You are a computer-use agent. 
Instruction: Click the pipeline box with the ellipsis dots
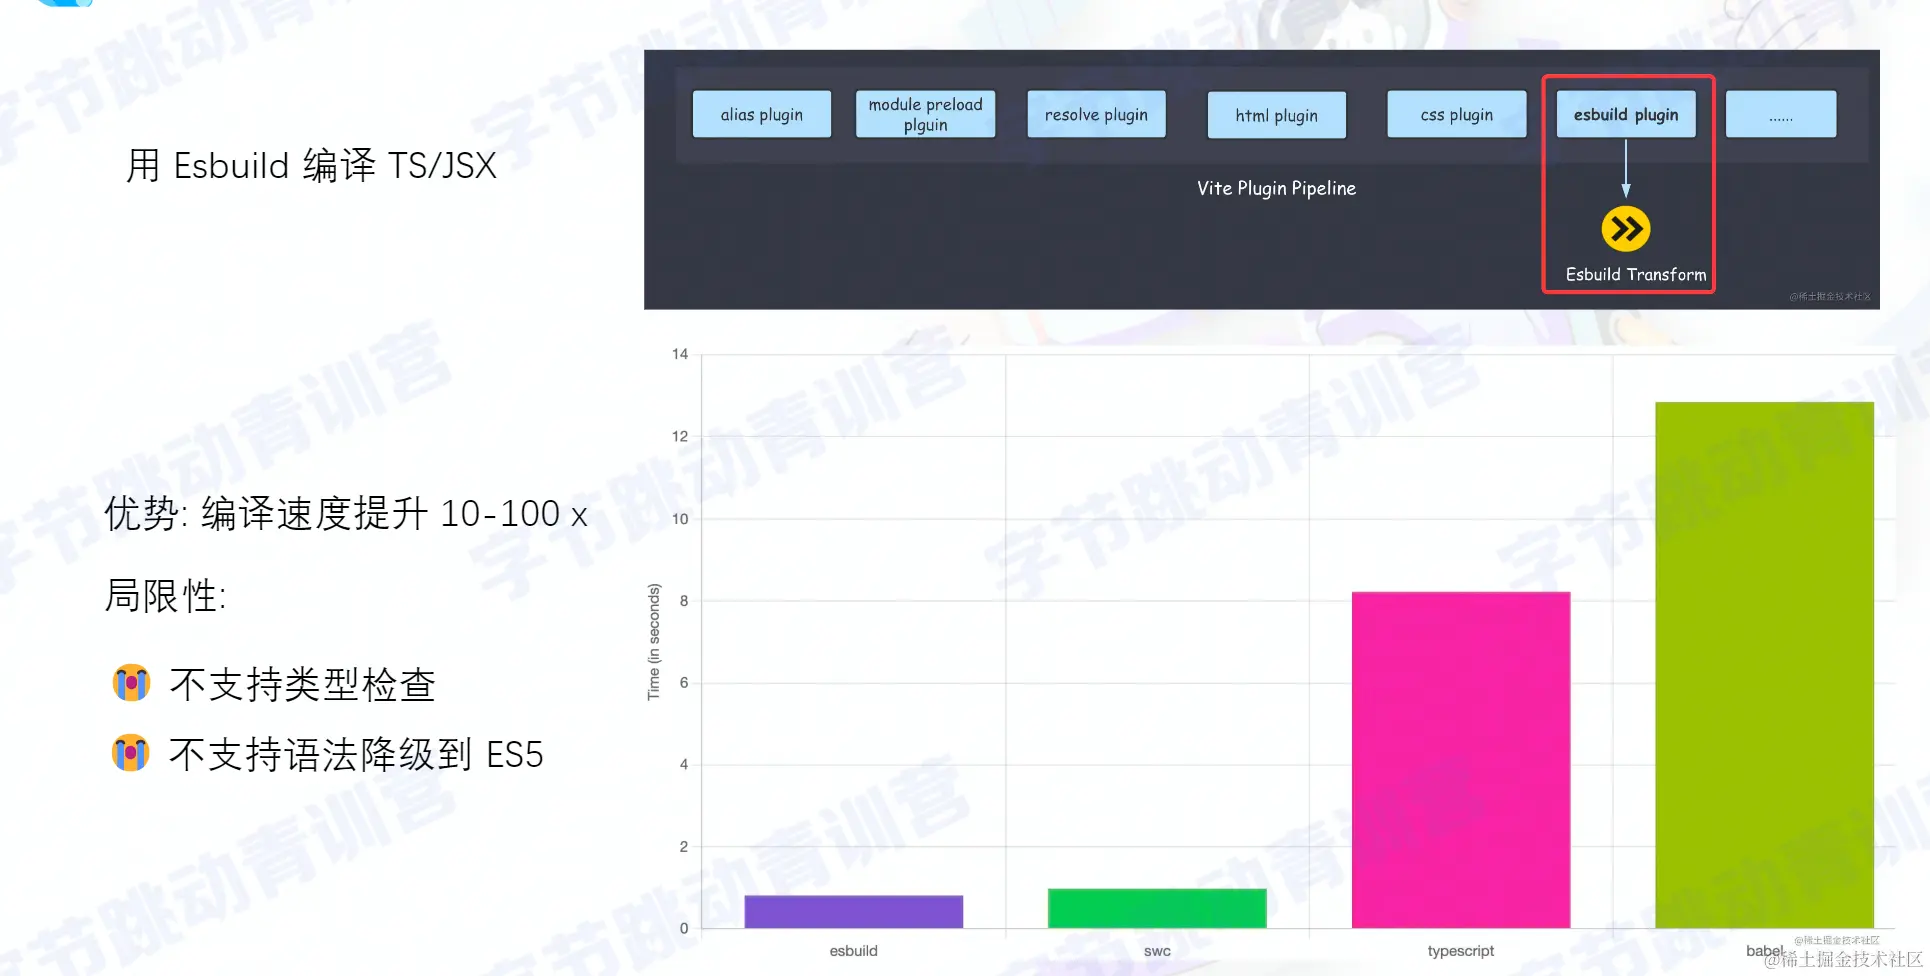(x=1781, y=114)
